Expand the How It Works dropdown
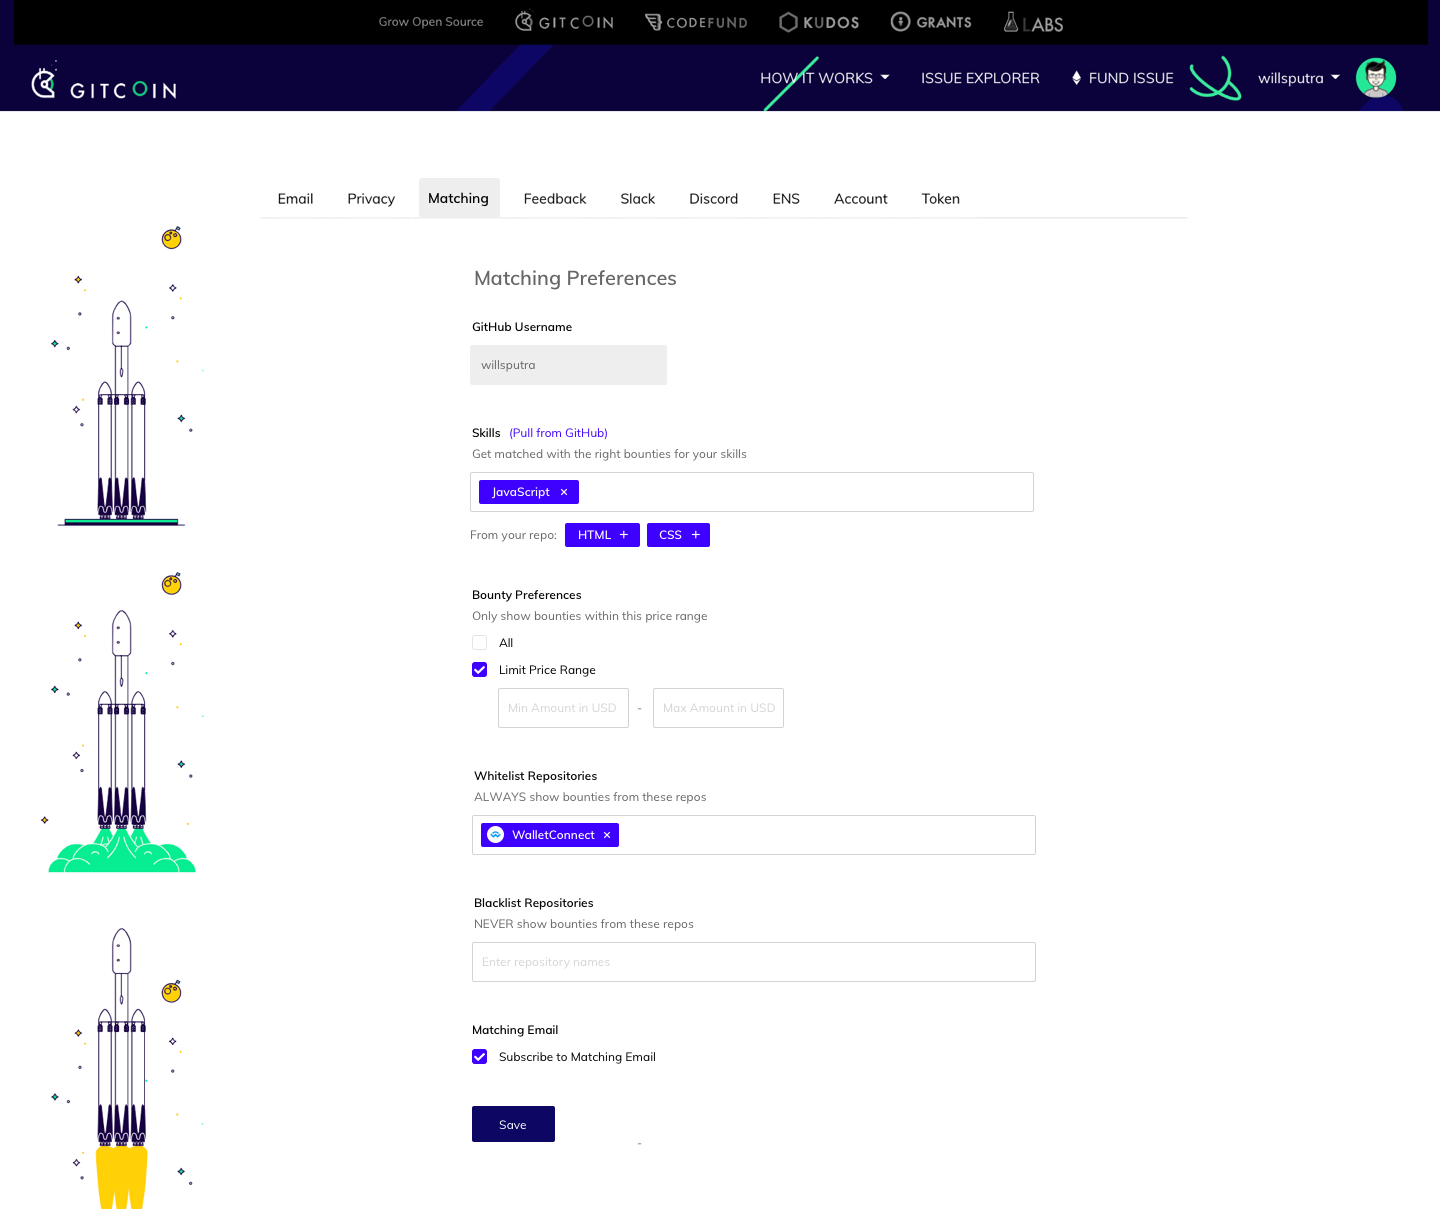Viewport: 1440px width, 1209px height. (824, 78)
